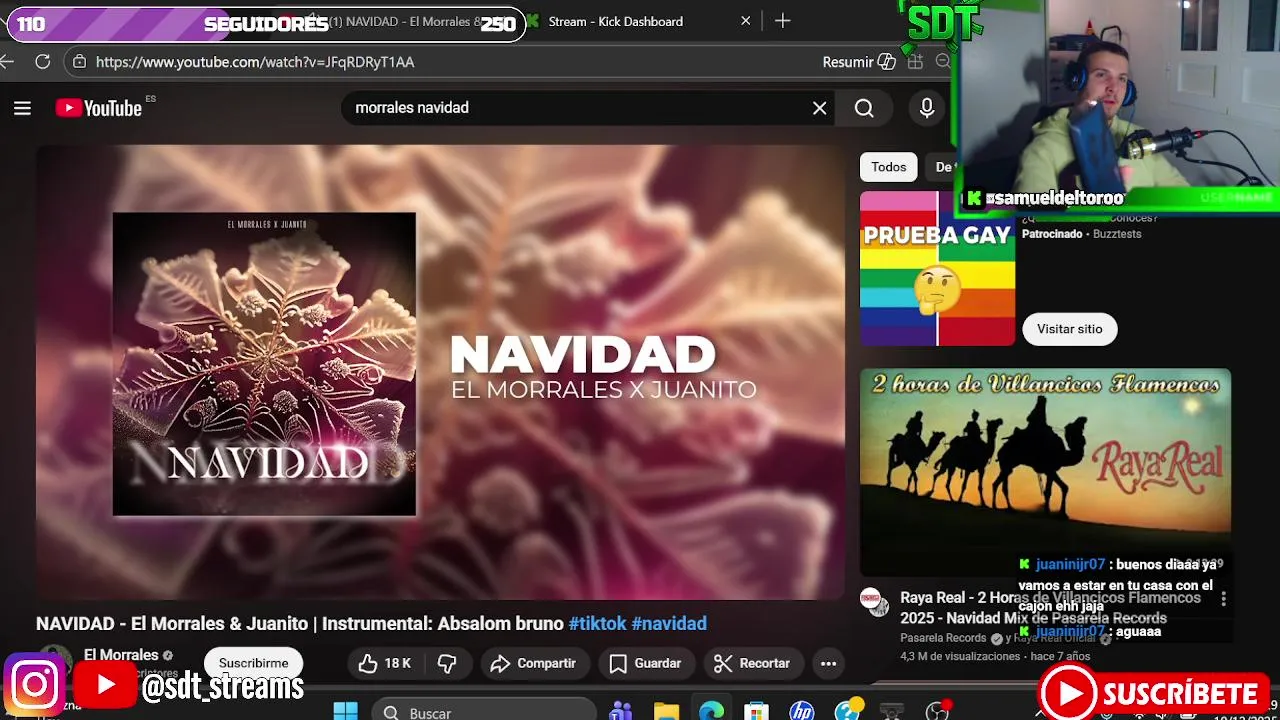This screenshot has width=1280, height=720.
Task: Go back with the browser arrow
Action: (x=8, y=62)
